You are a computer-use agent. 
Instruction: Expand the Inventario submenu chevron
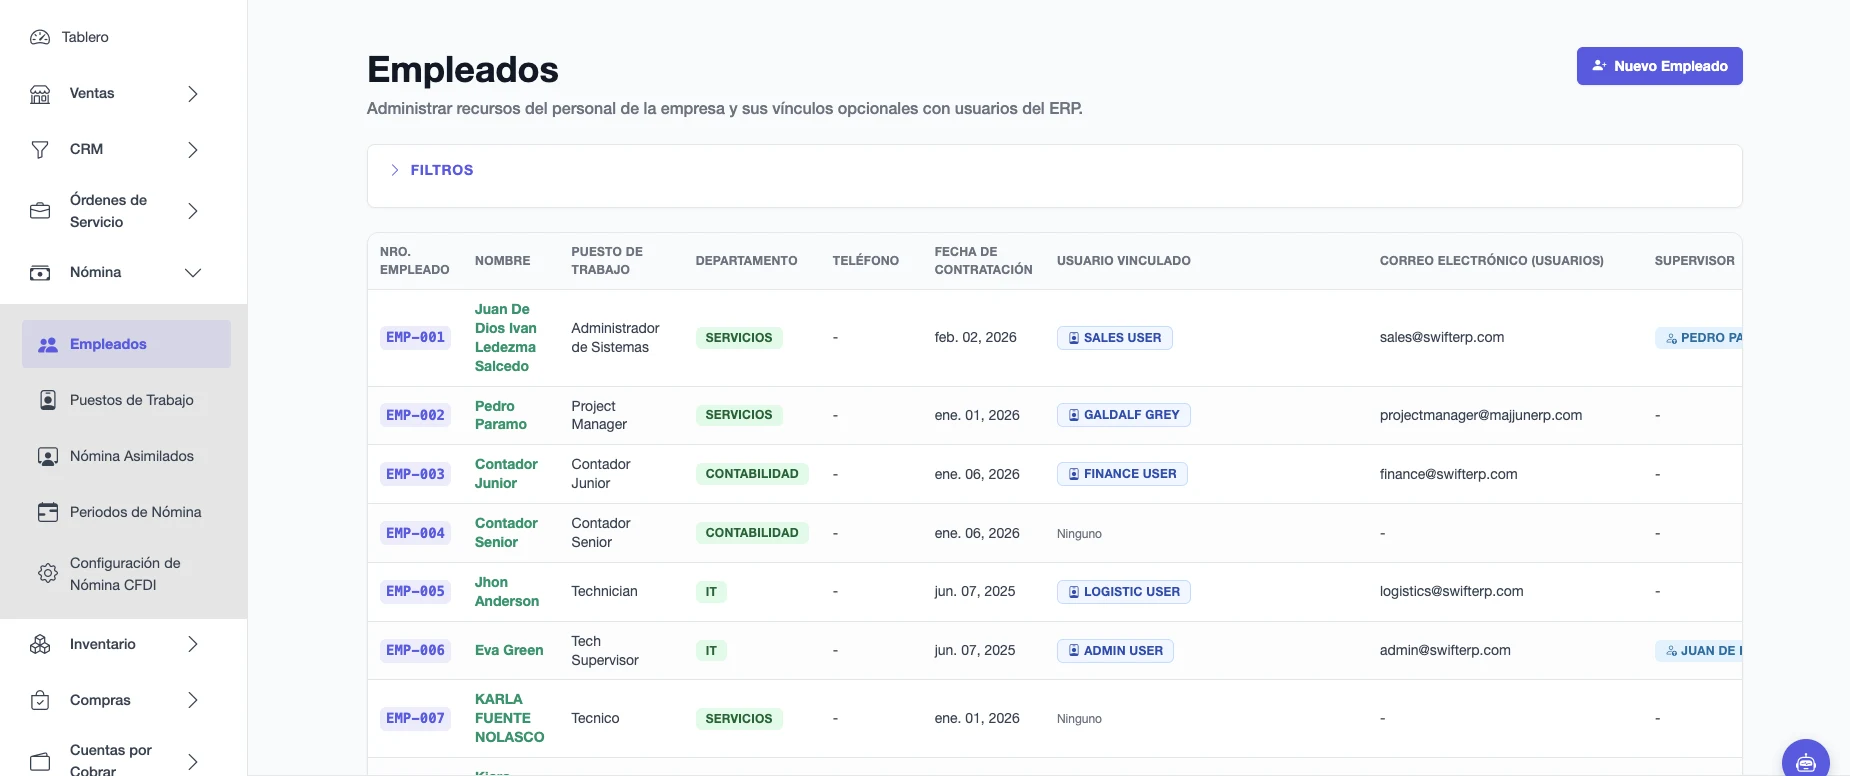pyautogui.click(x=193, y=645)
